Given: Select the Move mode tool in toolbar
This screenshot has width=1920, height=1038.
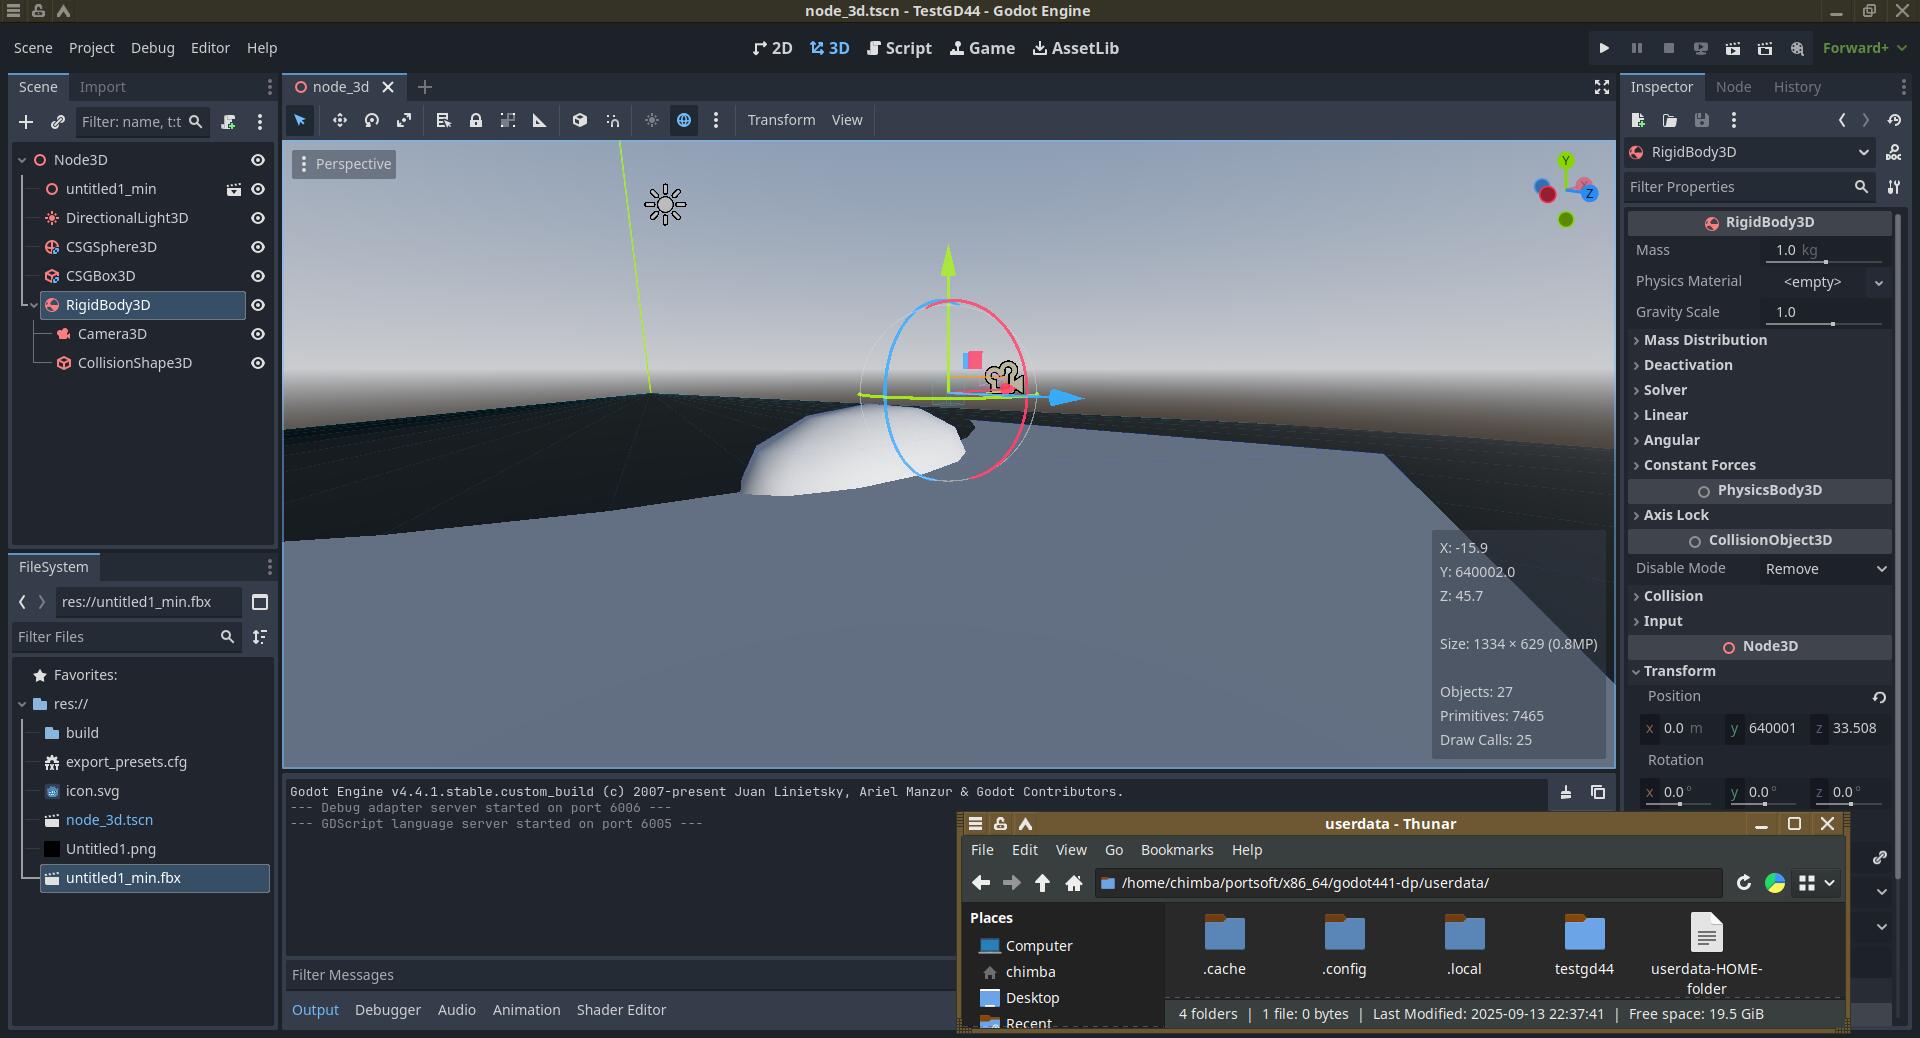Looking at the screenshot, I should click(340, 120).
